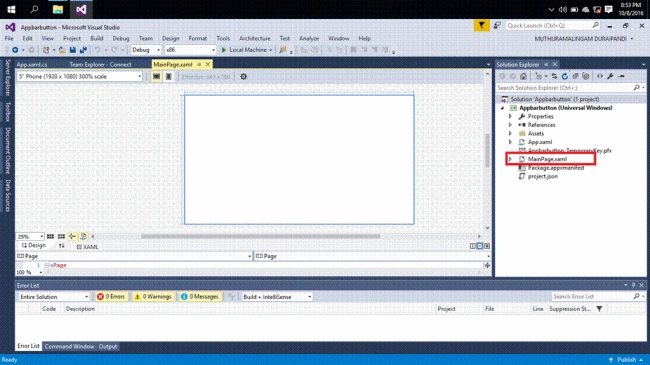
Task: Click the Solution Explorer Home icon
Action: coord(524,76)
